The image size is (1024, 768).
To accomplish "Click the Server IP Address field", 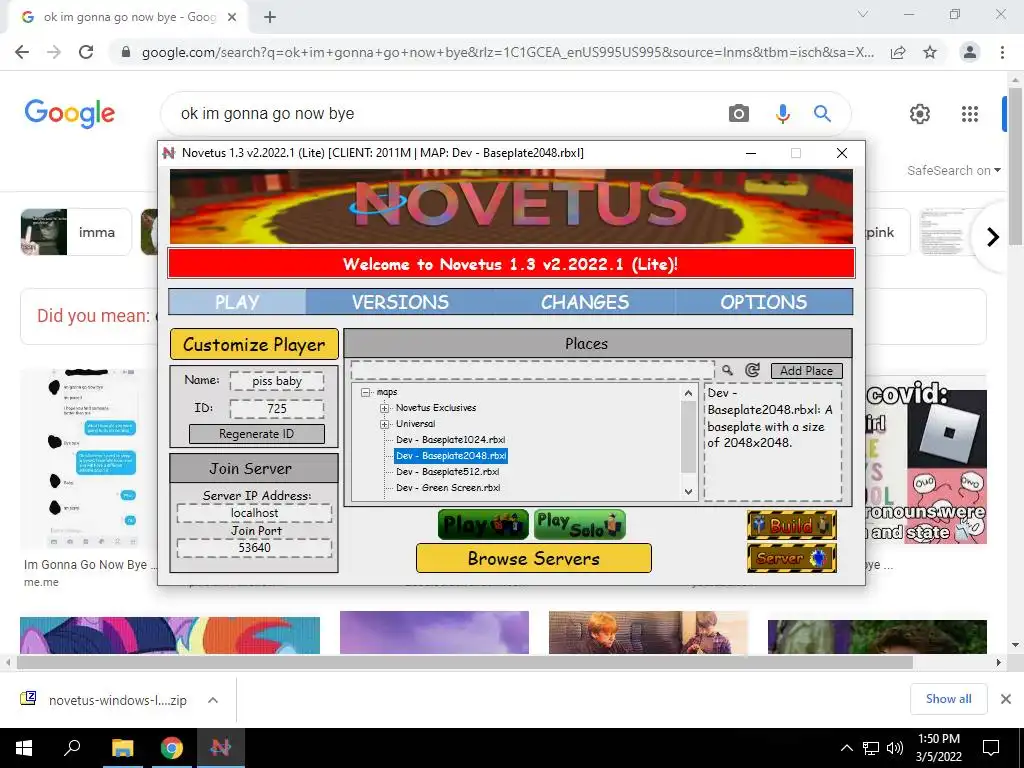I will [x=254, y=513].
